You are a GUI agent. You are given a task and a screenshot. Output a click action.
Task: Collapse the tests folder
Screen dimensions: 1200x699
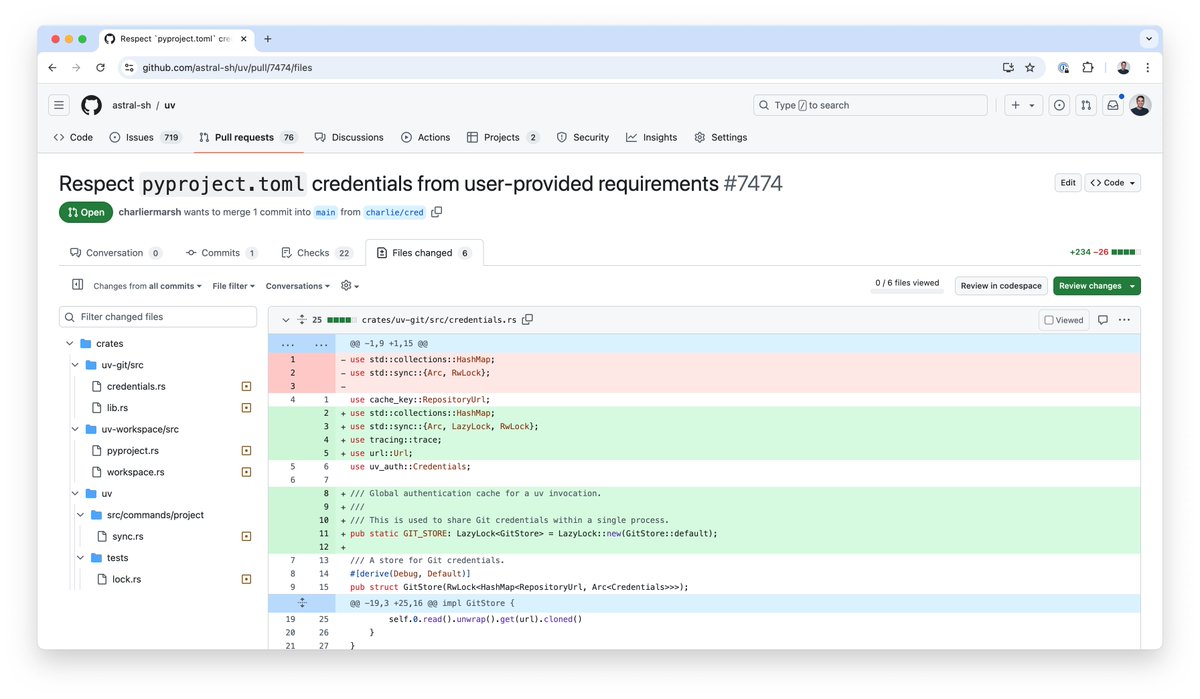point(82,558)
